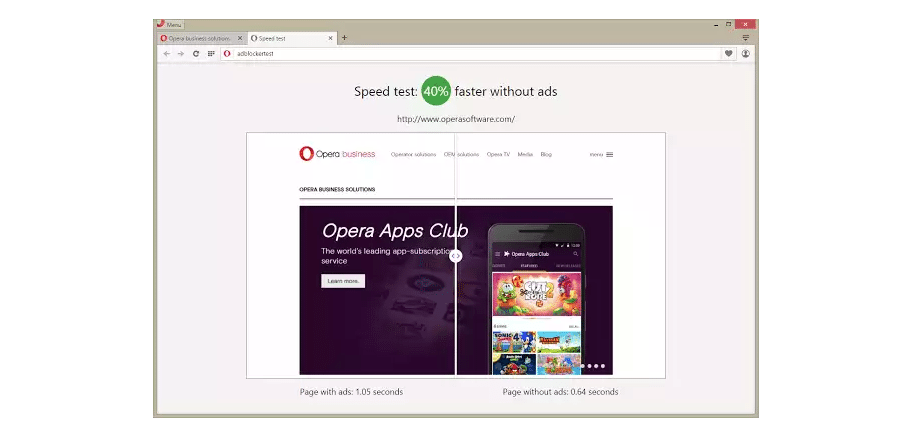Open Opera TV link
The image size is (910, 442).
[498, 155]
